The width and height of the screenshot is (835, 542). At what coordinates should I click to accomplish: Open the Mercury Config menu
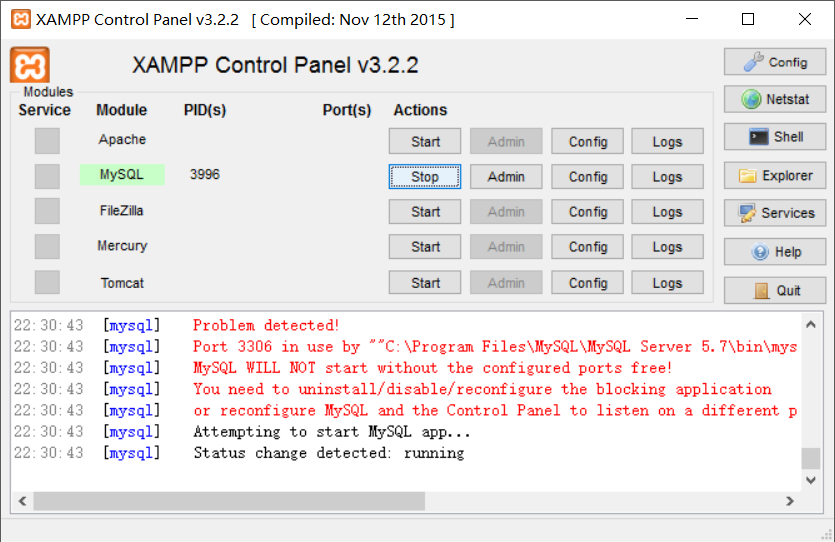tap(587, 247)
